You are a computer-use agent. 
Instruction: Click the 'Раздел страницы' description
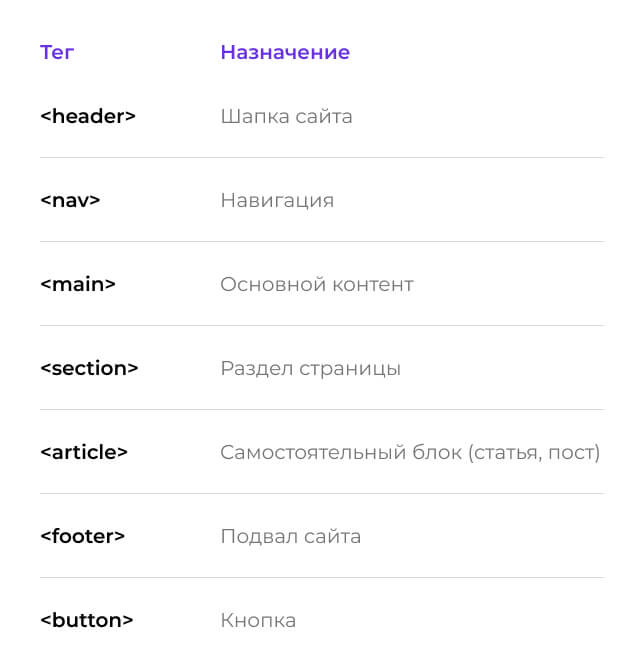tap(311, 369)
